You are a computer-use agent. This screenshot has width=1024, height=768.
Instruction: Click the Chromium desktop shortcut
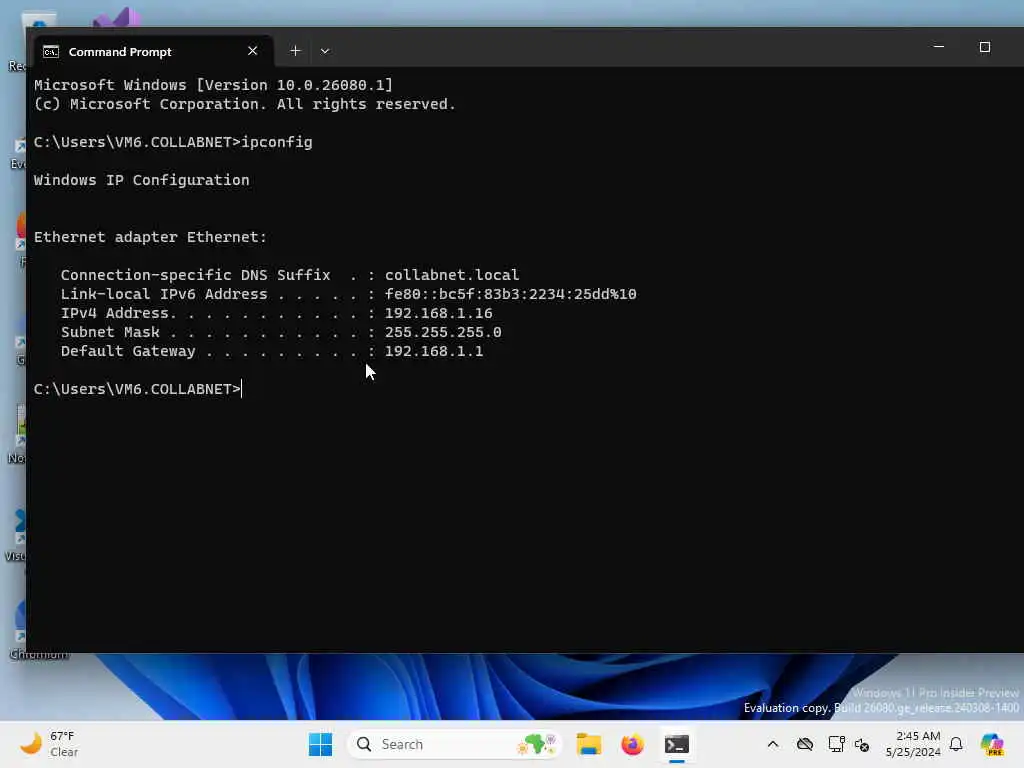(x=22, y=629)
